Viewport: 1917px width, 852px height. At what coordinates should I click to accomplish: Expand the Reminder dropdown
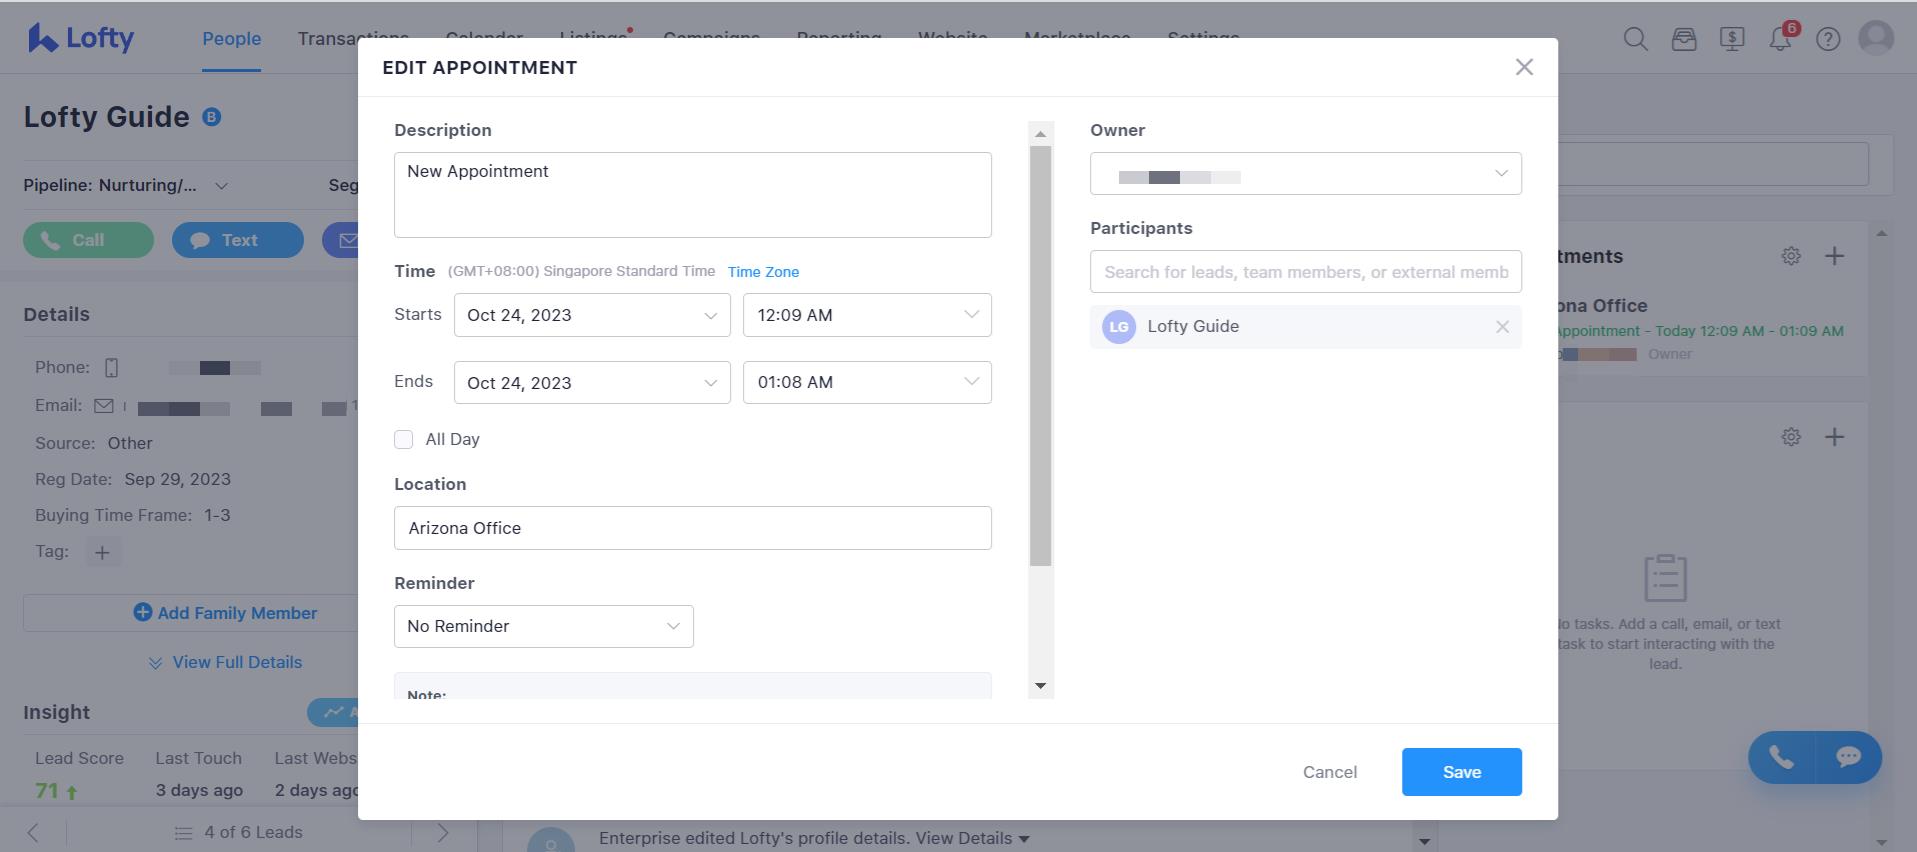click(x=543, y=626)
